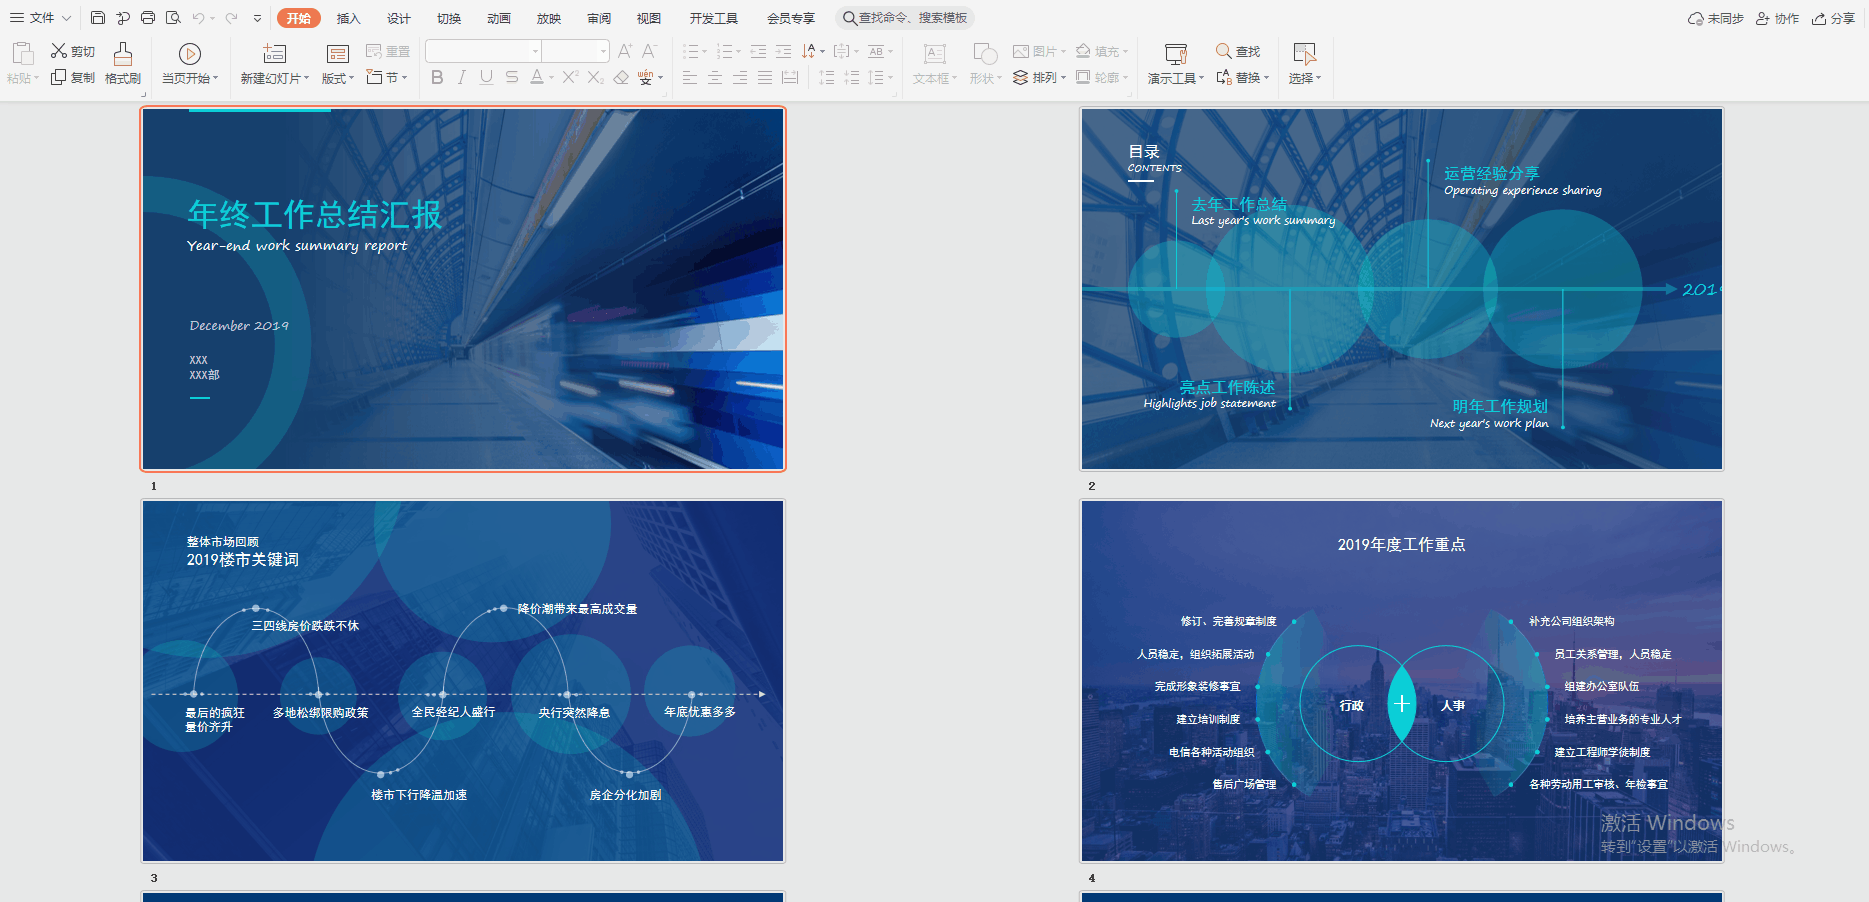The image size is (1869, 902).
Task: Switch to the Insert (插入) ribbon tab
Action: click(x=348, y=18)
